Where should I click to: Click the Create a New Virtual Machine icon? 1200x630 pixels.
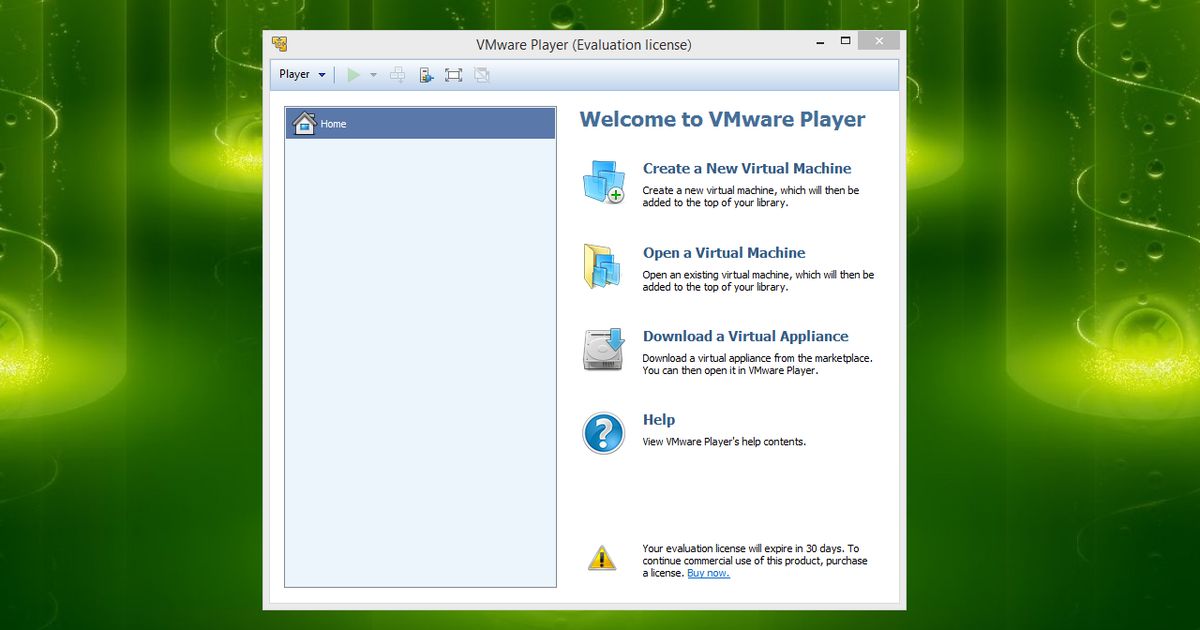(603, 182)
